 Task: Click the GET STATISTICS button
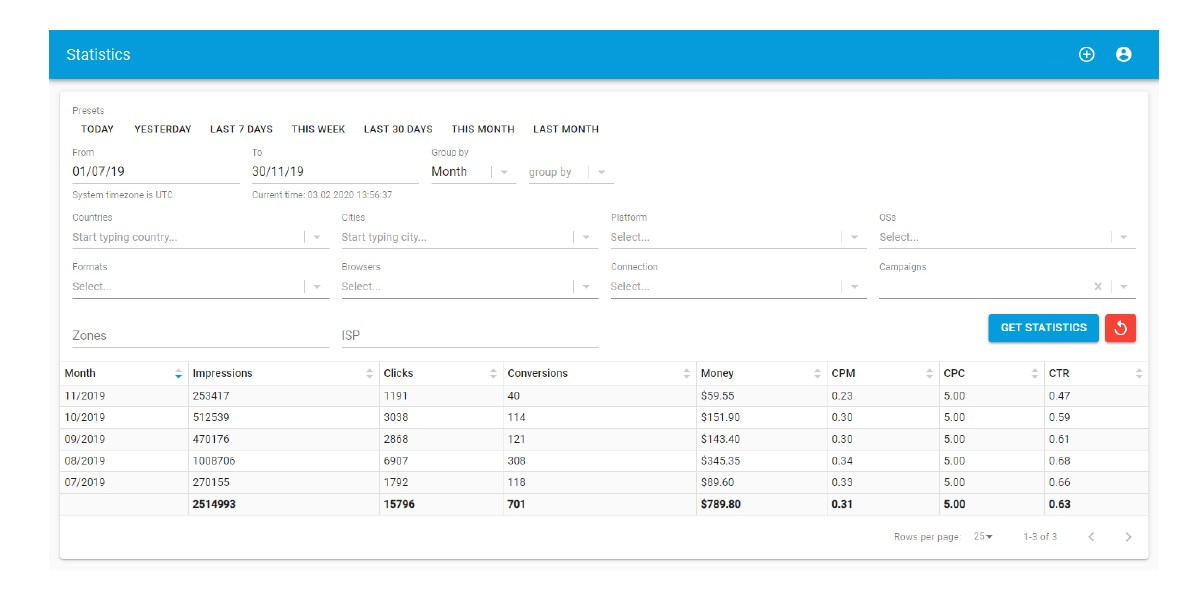tap(1043, 327)
